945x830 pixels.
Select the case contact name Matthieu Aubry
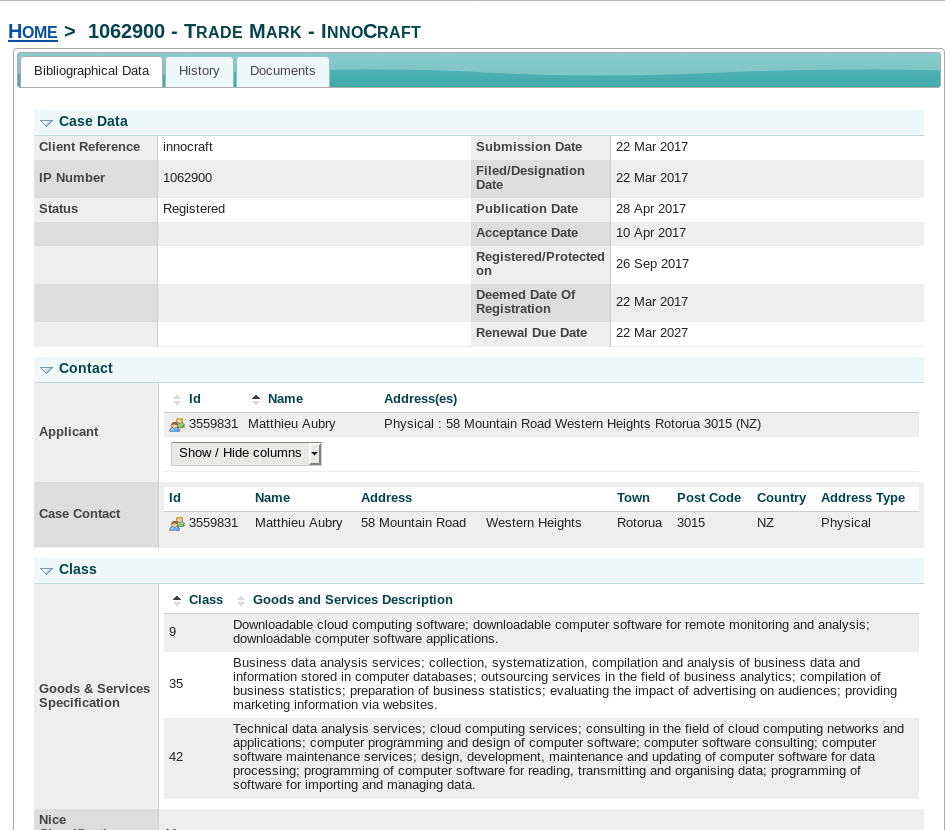pyautogui.click(x=298, y=523)
